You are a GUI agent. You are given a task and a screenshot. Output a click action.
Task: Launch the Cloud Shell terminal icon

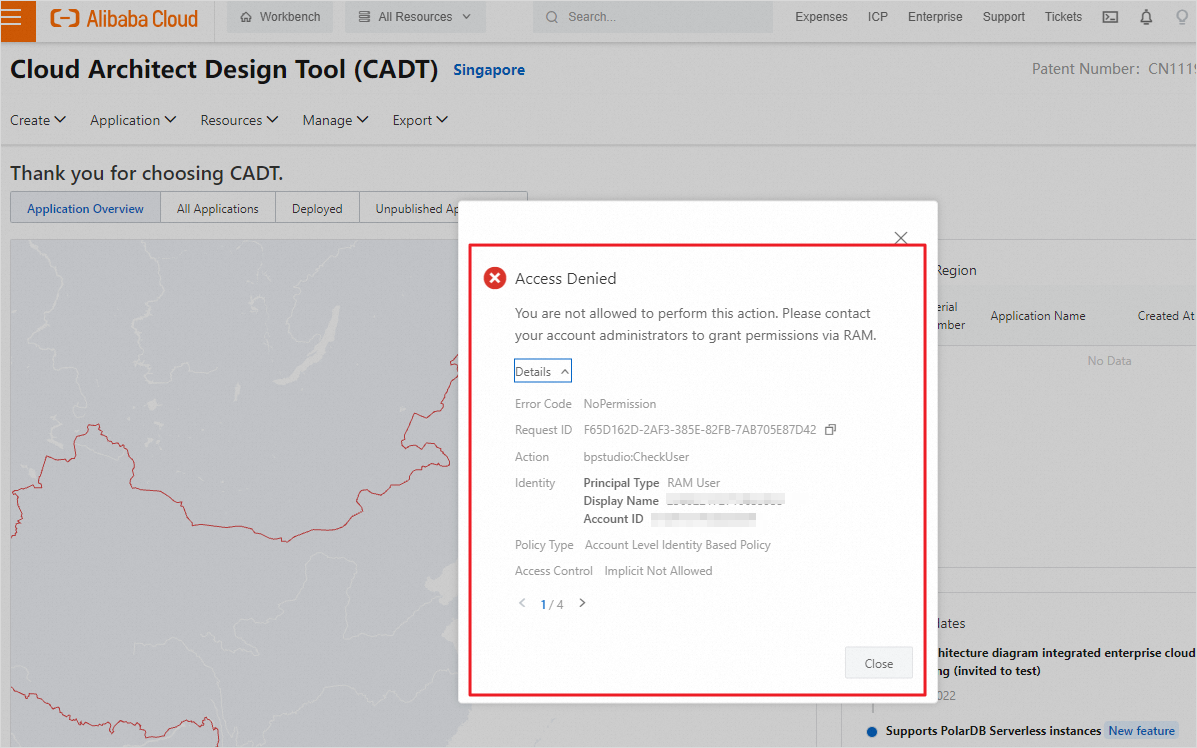coord(1110,17)
